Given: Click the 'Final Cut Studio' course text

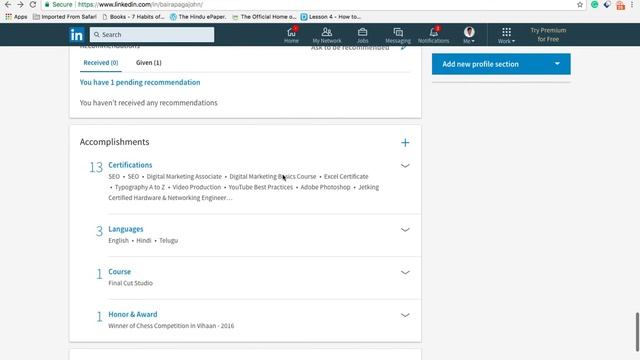Looking at the screenshot, I should pos(131,283).
